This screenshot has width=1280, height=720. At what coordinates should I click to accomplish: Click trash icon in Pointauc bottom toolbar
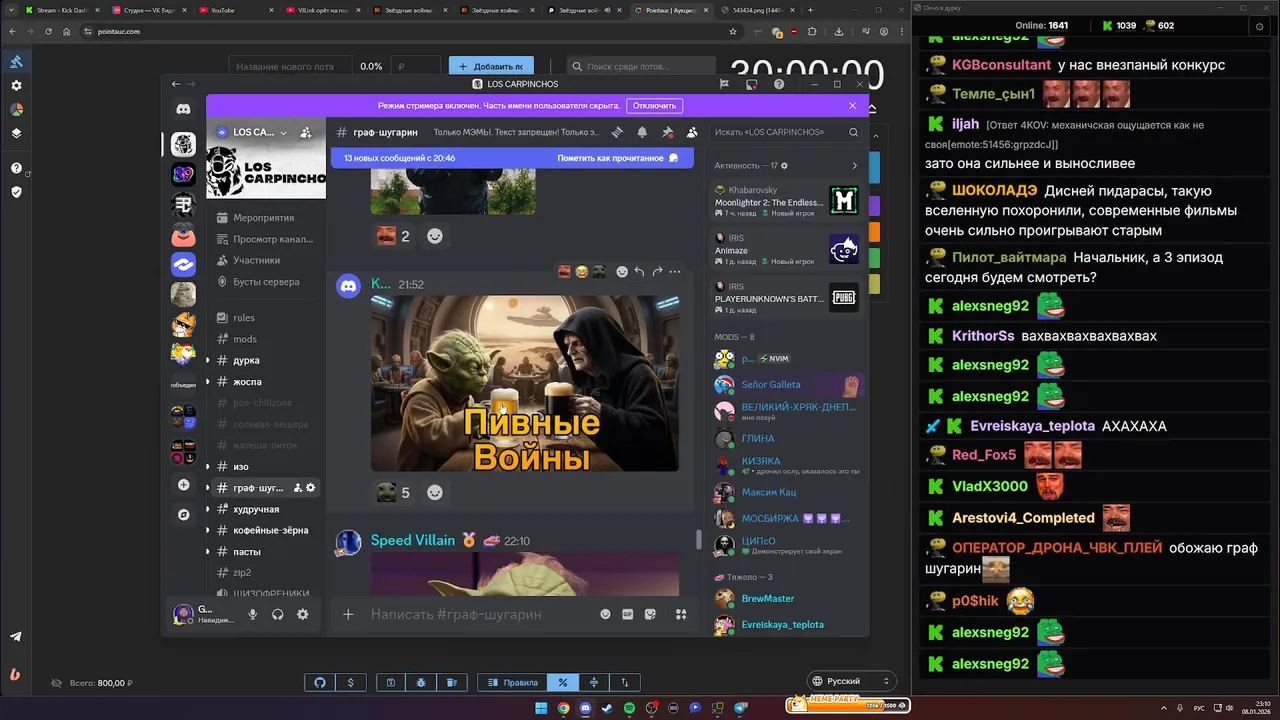[451, 682]
